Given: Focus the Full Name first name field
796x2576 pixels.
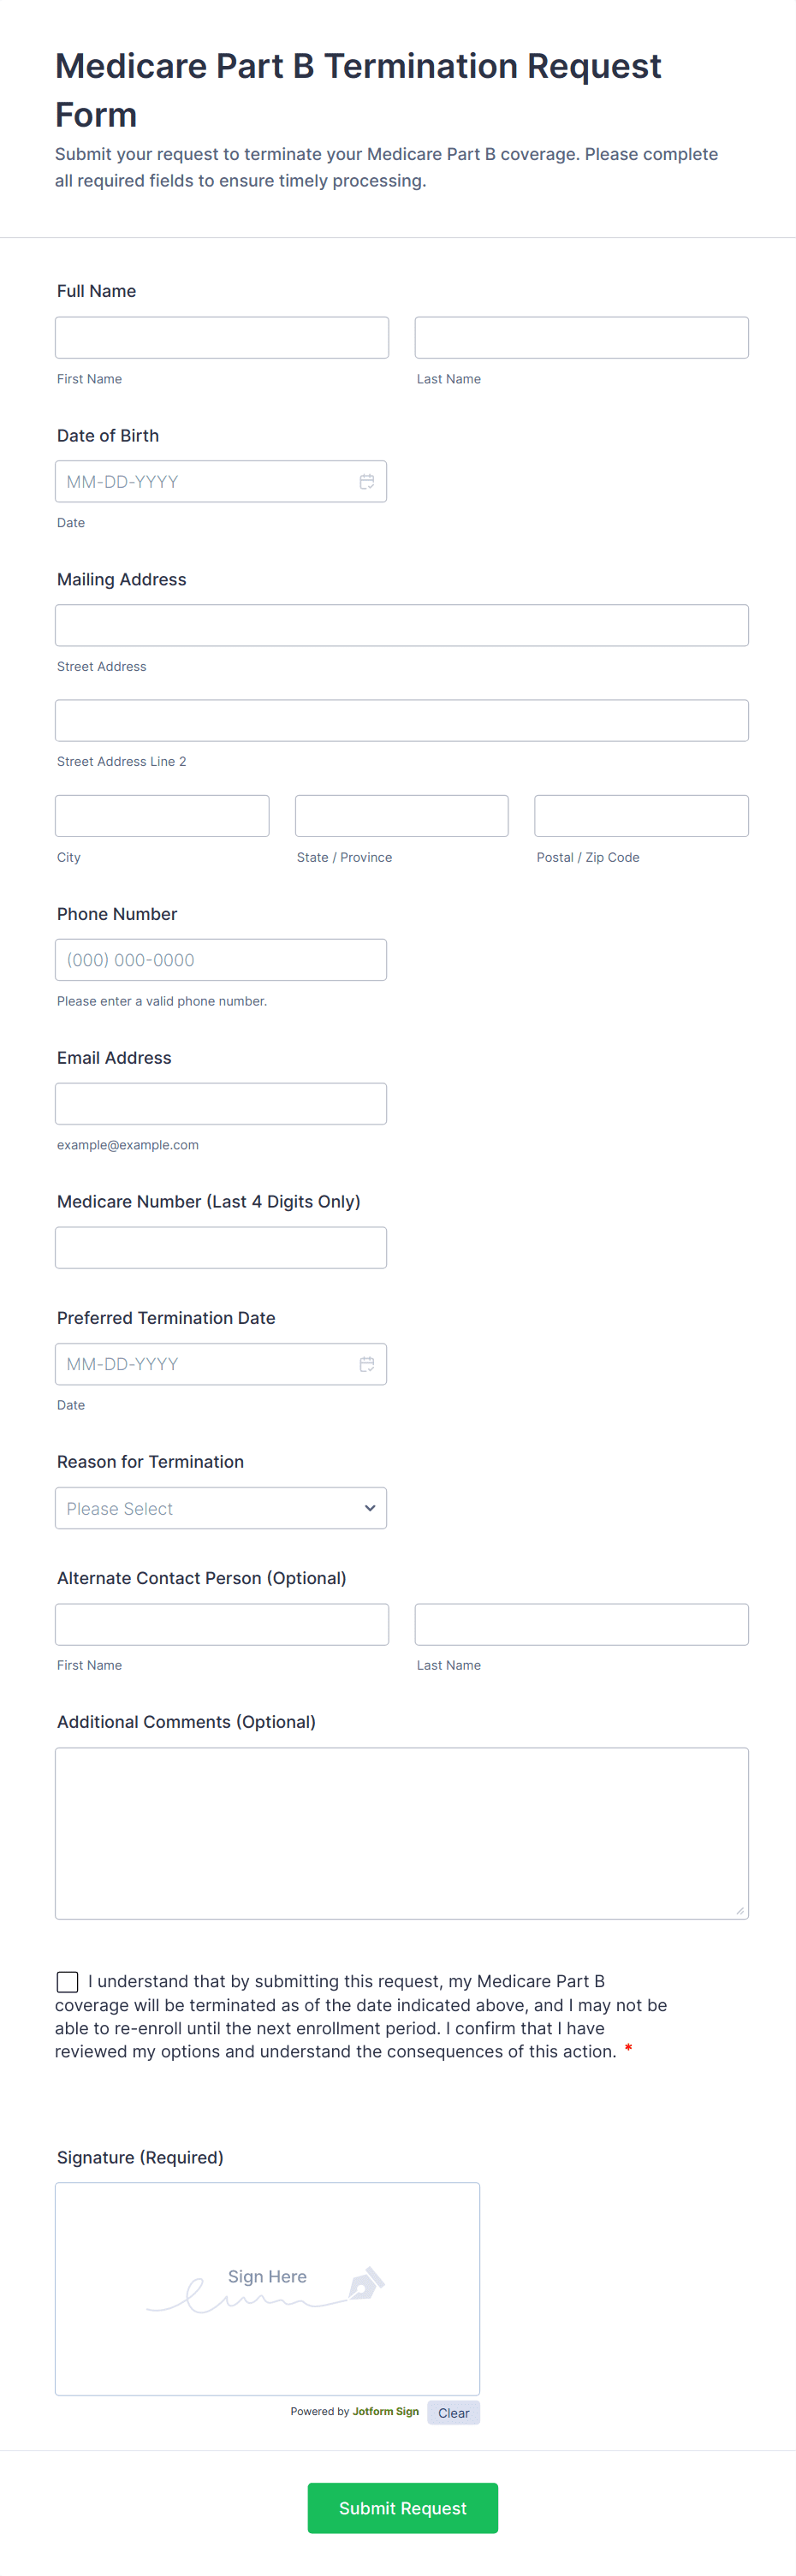Looking at the screenshot, I should 222,338.
